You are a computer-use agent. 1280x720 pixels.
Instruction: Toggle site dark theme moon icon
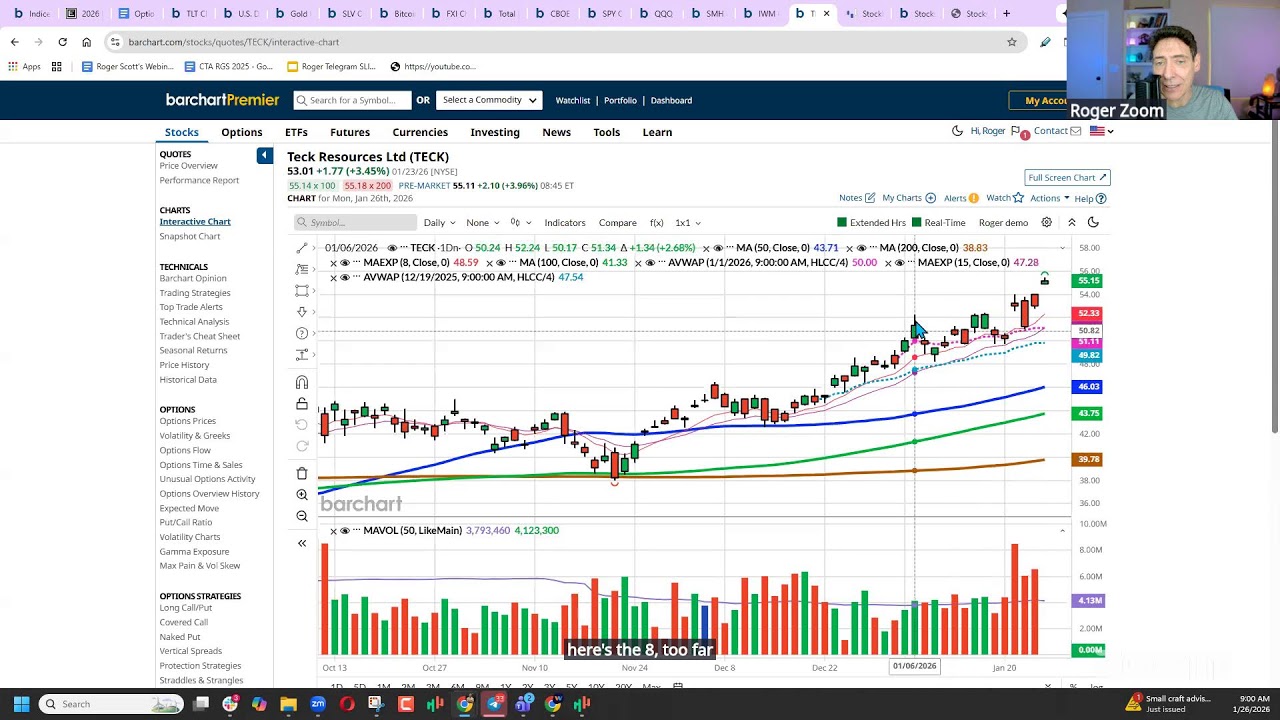[x=957, y=131]
